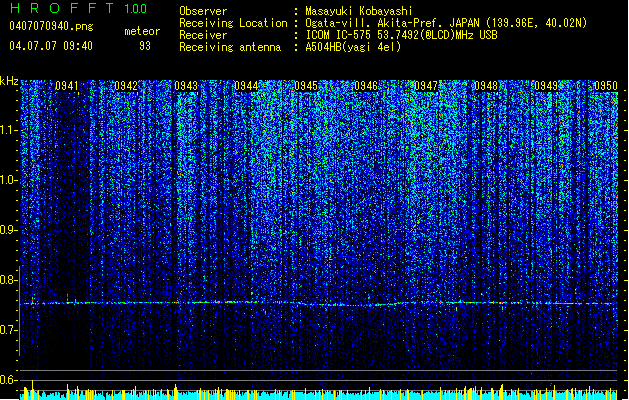Click the 0944 time marker
This screenshot has width=629, height=400.
tap(246, 86)
